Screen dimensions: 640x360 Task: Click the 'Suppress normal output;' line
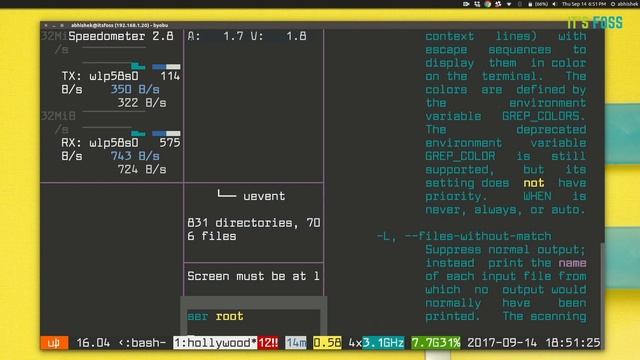505,249
